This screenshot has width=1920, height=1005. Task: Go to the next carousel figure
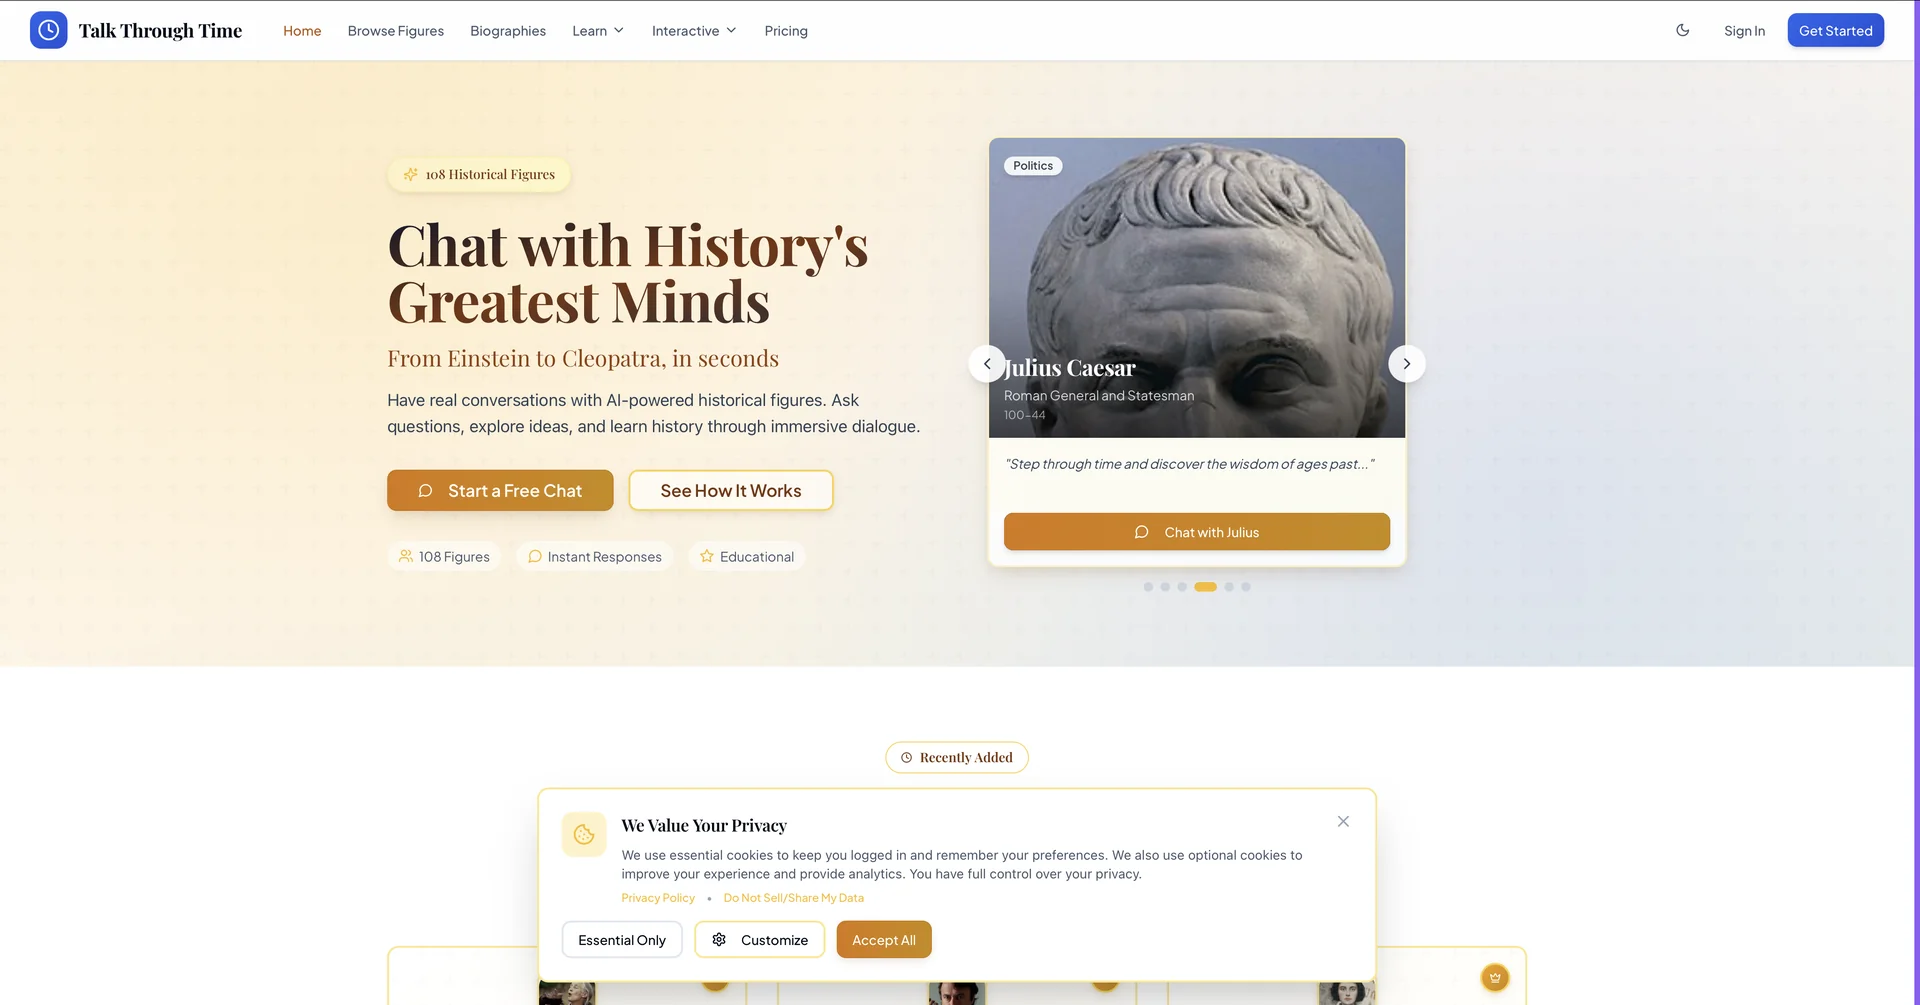tap(1406, 363)
